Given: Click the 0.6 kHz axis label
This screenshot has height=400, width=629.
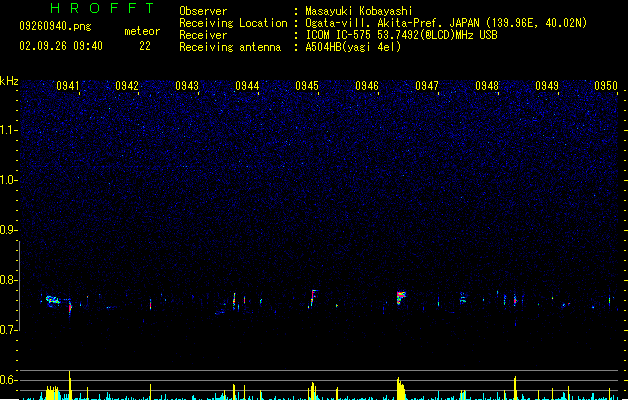Looking at the screenshot, I should click(8, 380).
